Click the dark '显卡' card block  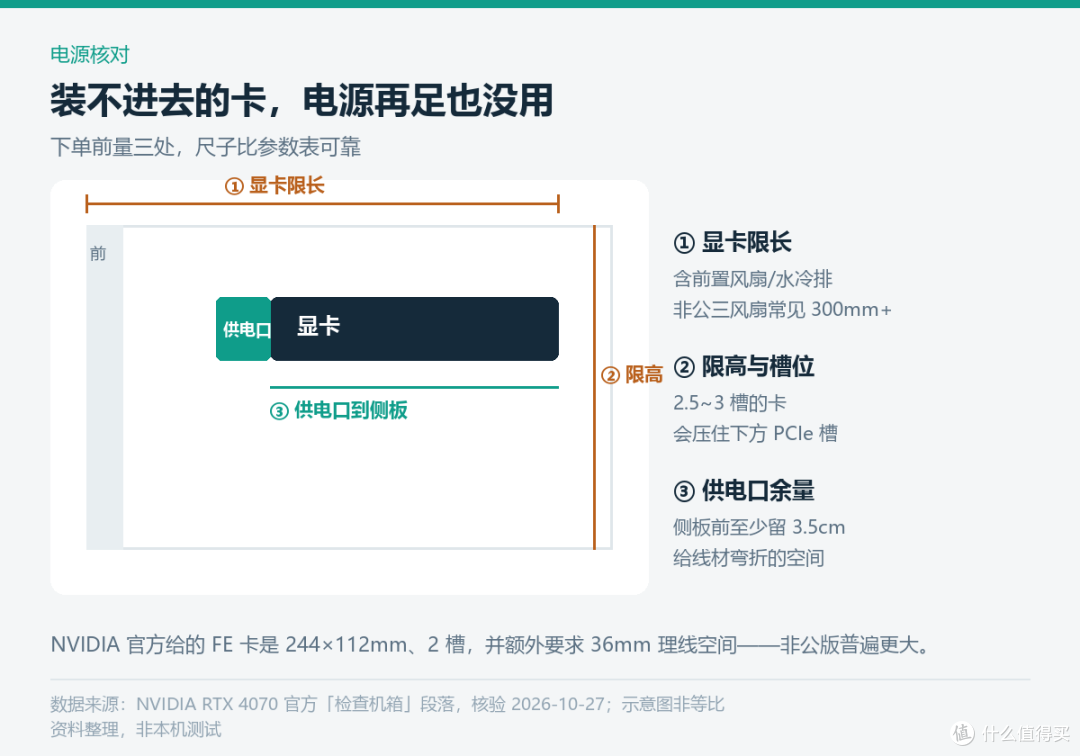[x=415, y=329]
